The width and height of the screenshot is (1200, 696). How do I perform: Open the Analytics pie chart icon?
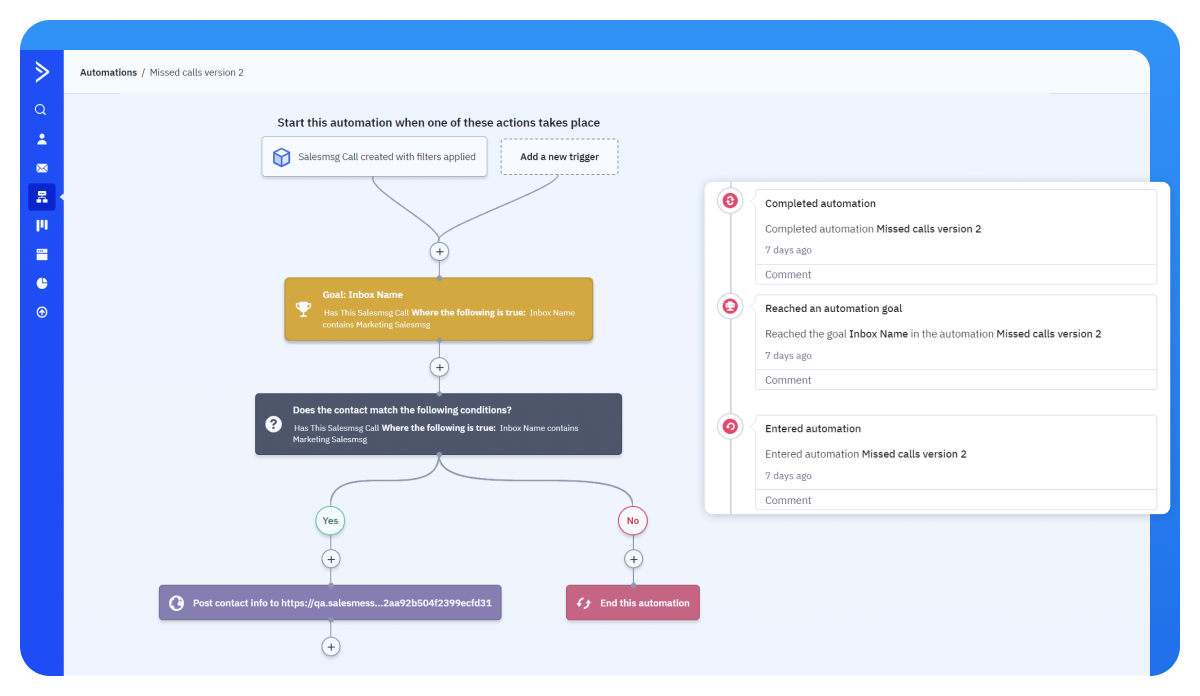[41, 283]
